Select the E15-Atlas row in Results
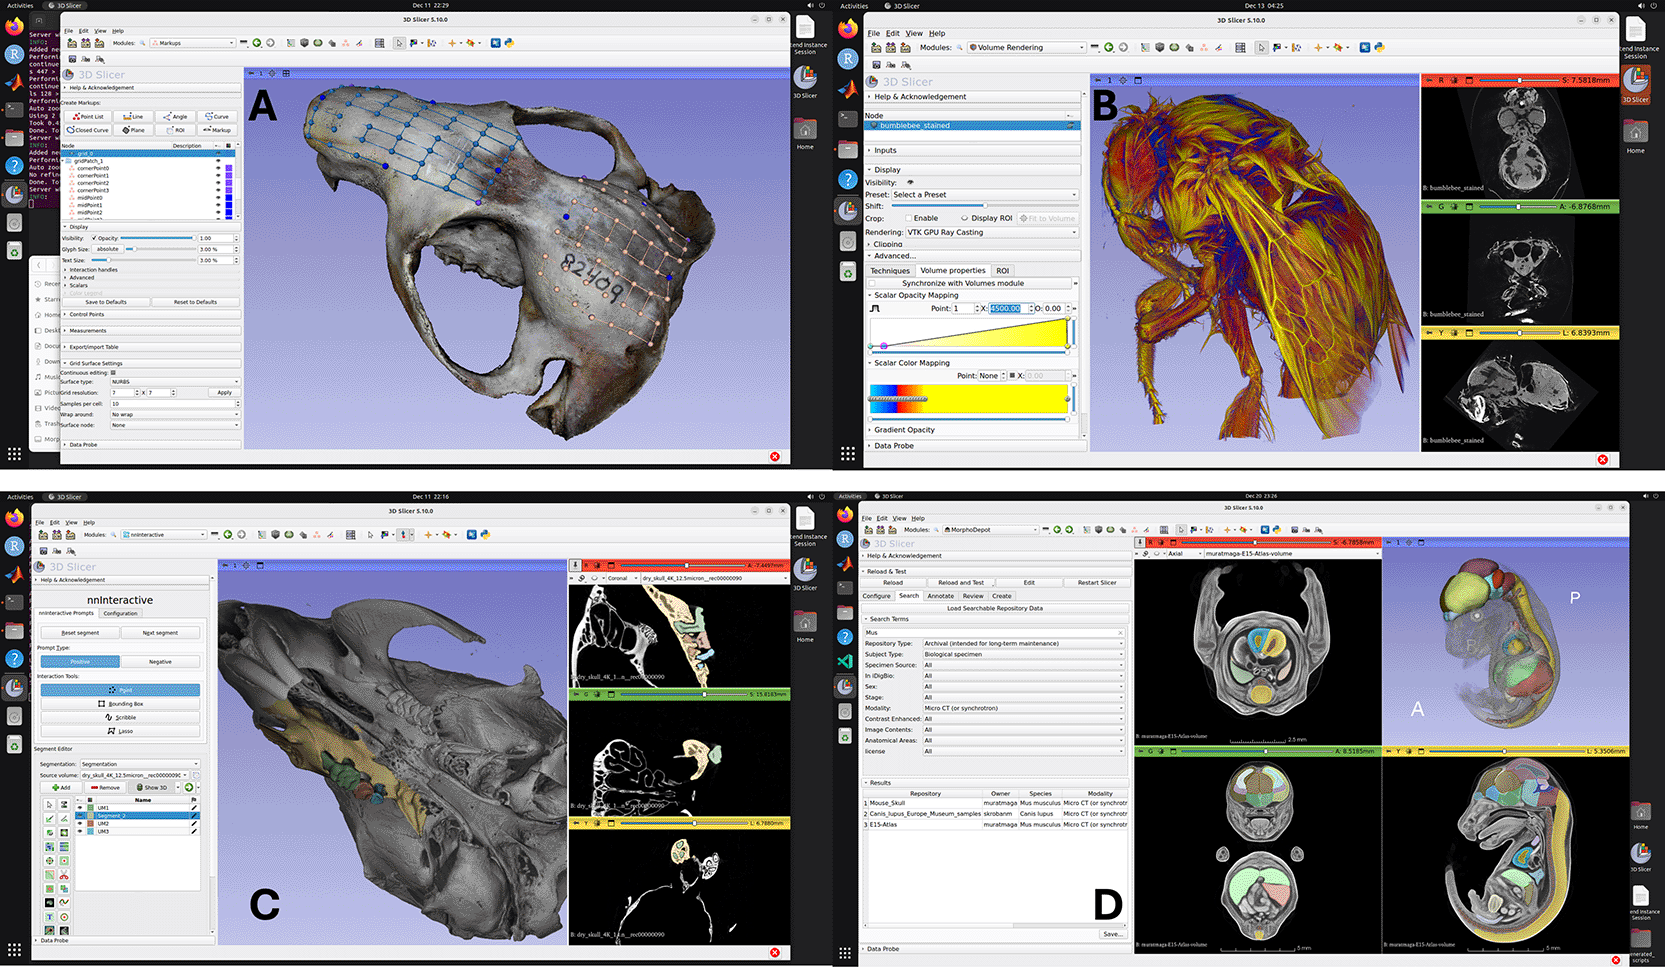Screen dimensions: 1665x967 [x=883, y=825]
